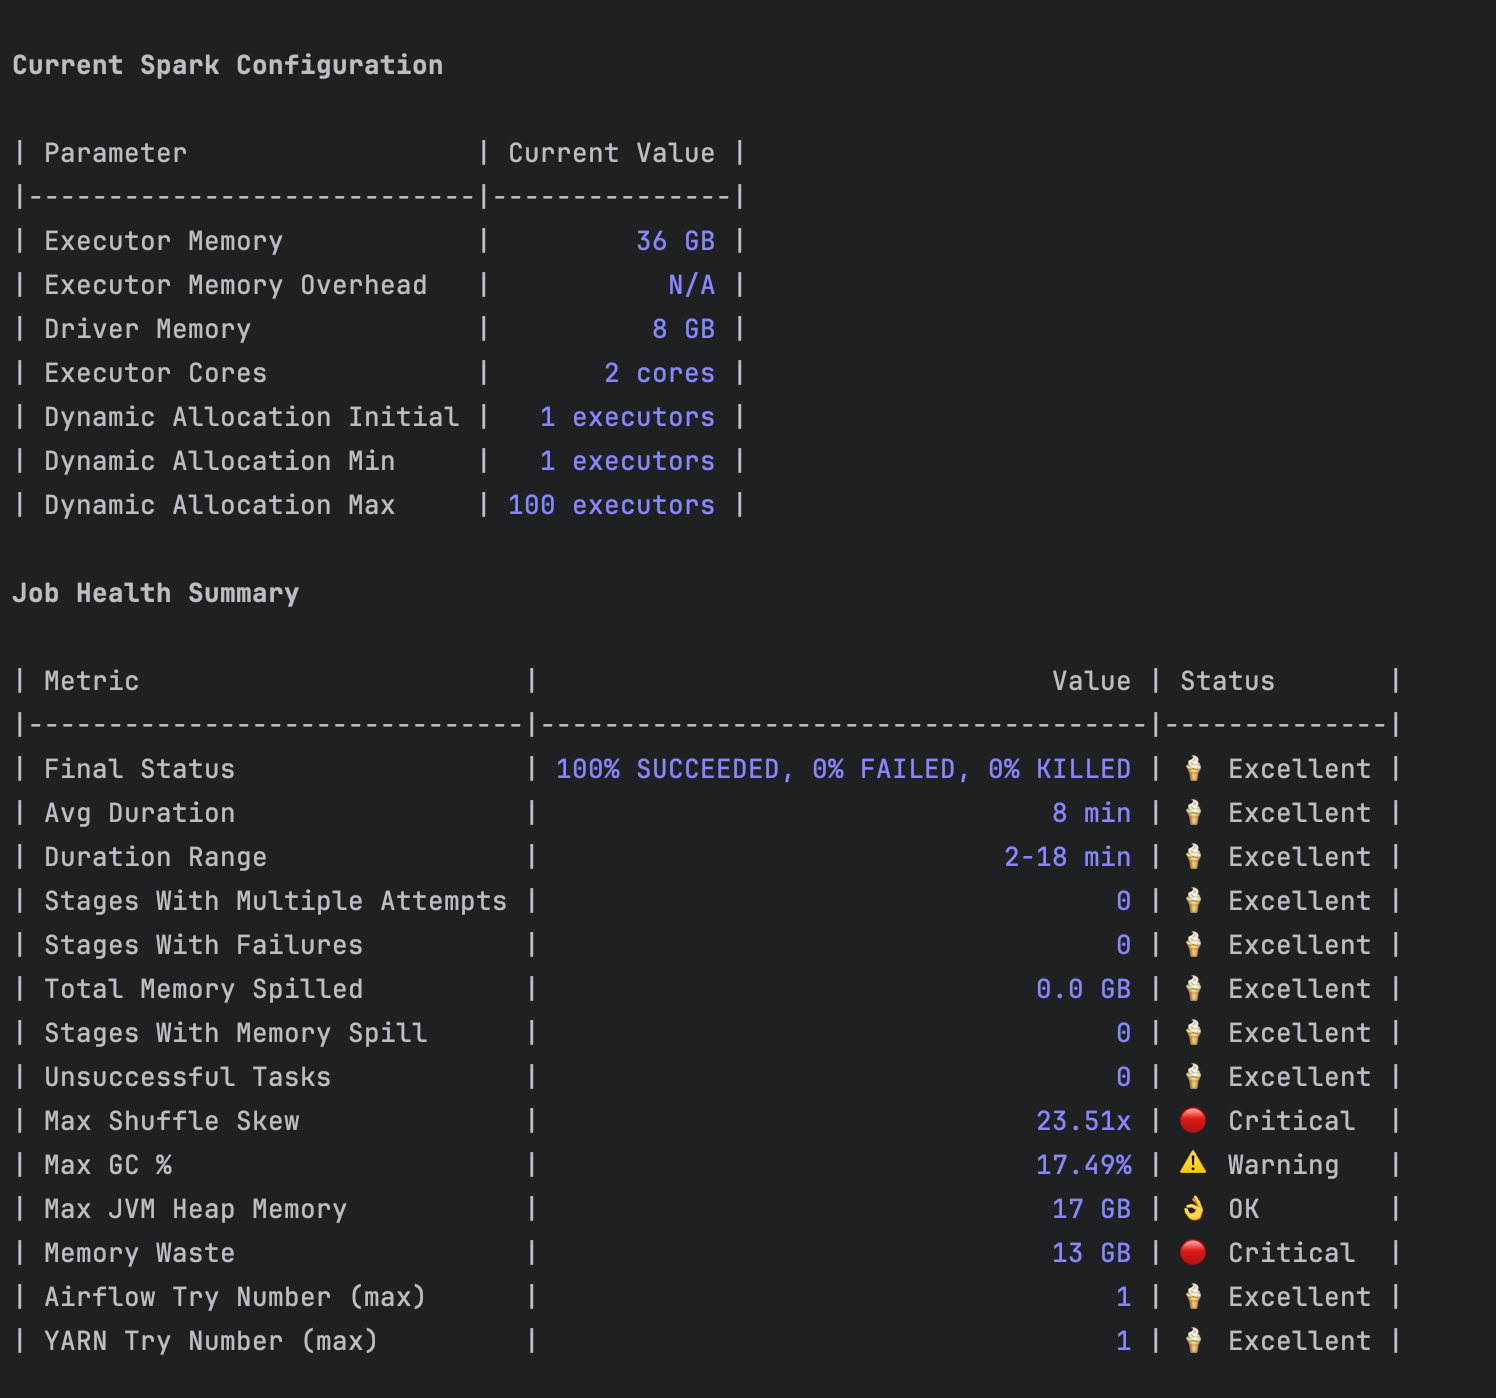Click the Excellent icon for YARN Try Number
Screen dimensions: 1496x1398
point(1192,1340)
